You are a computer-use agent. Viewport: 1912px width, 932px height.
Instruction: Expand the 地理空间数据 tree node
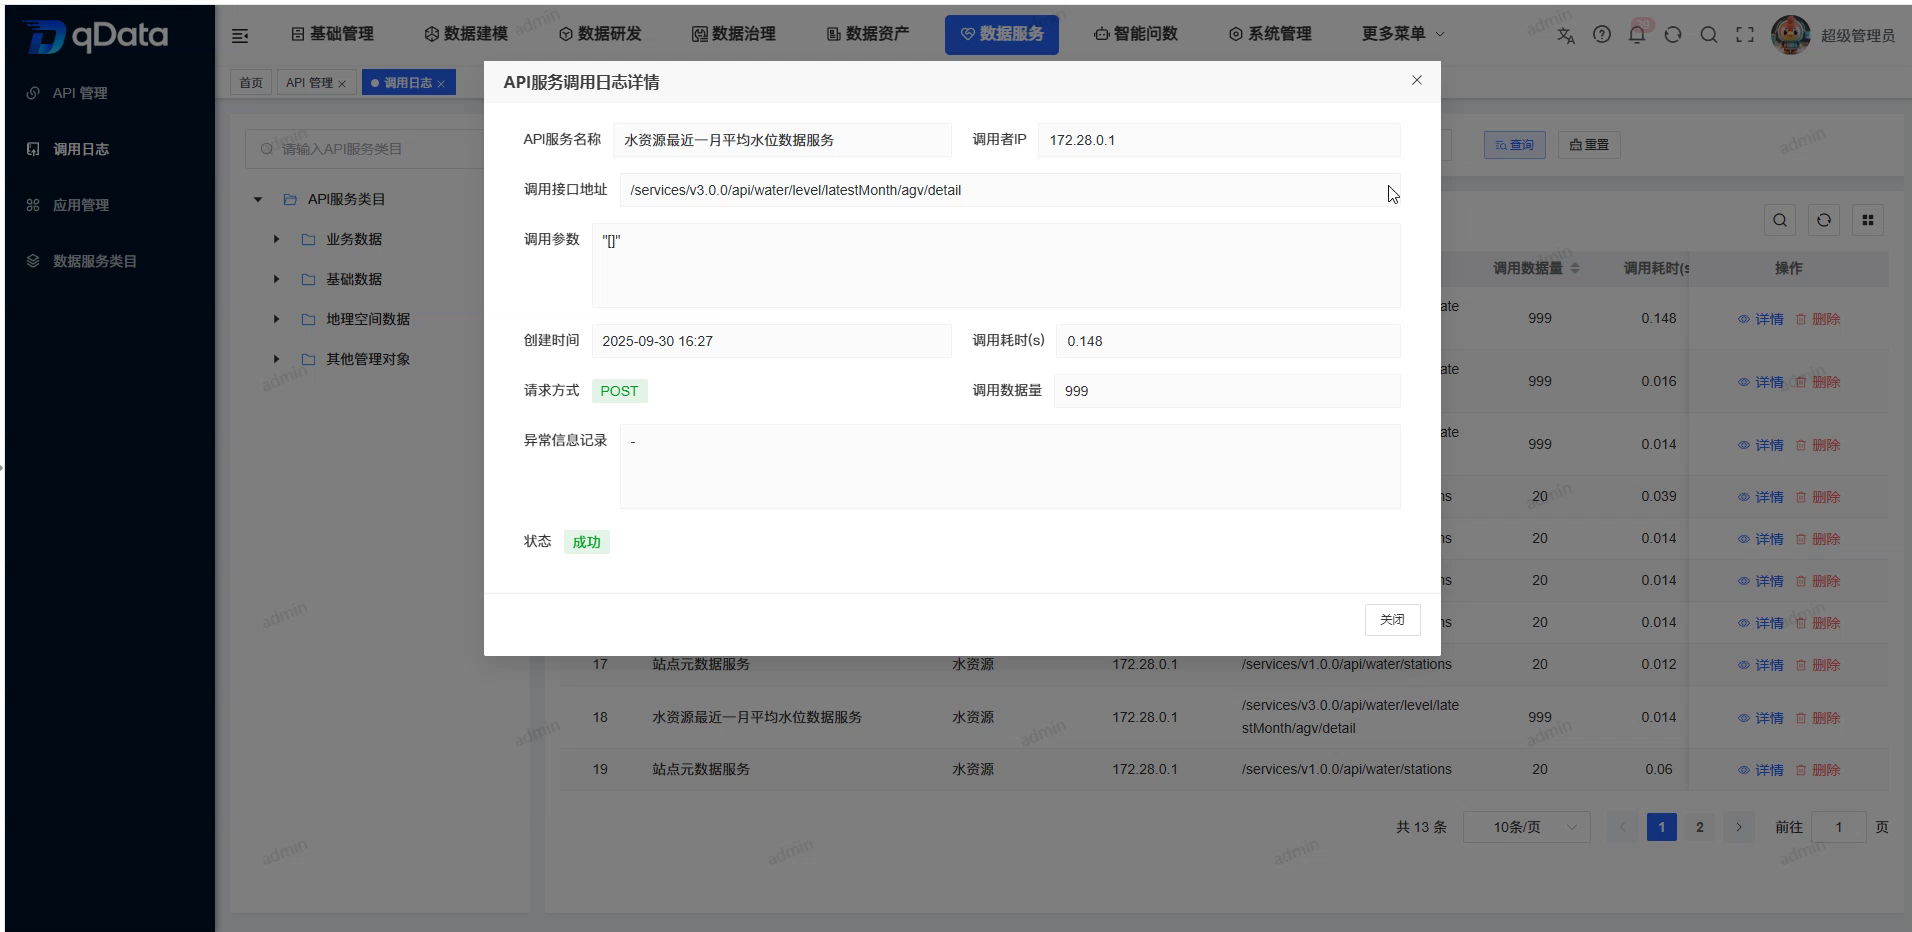(276, 320)
